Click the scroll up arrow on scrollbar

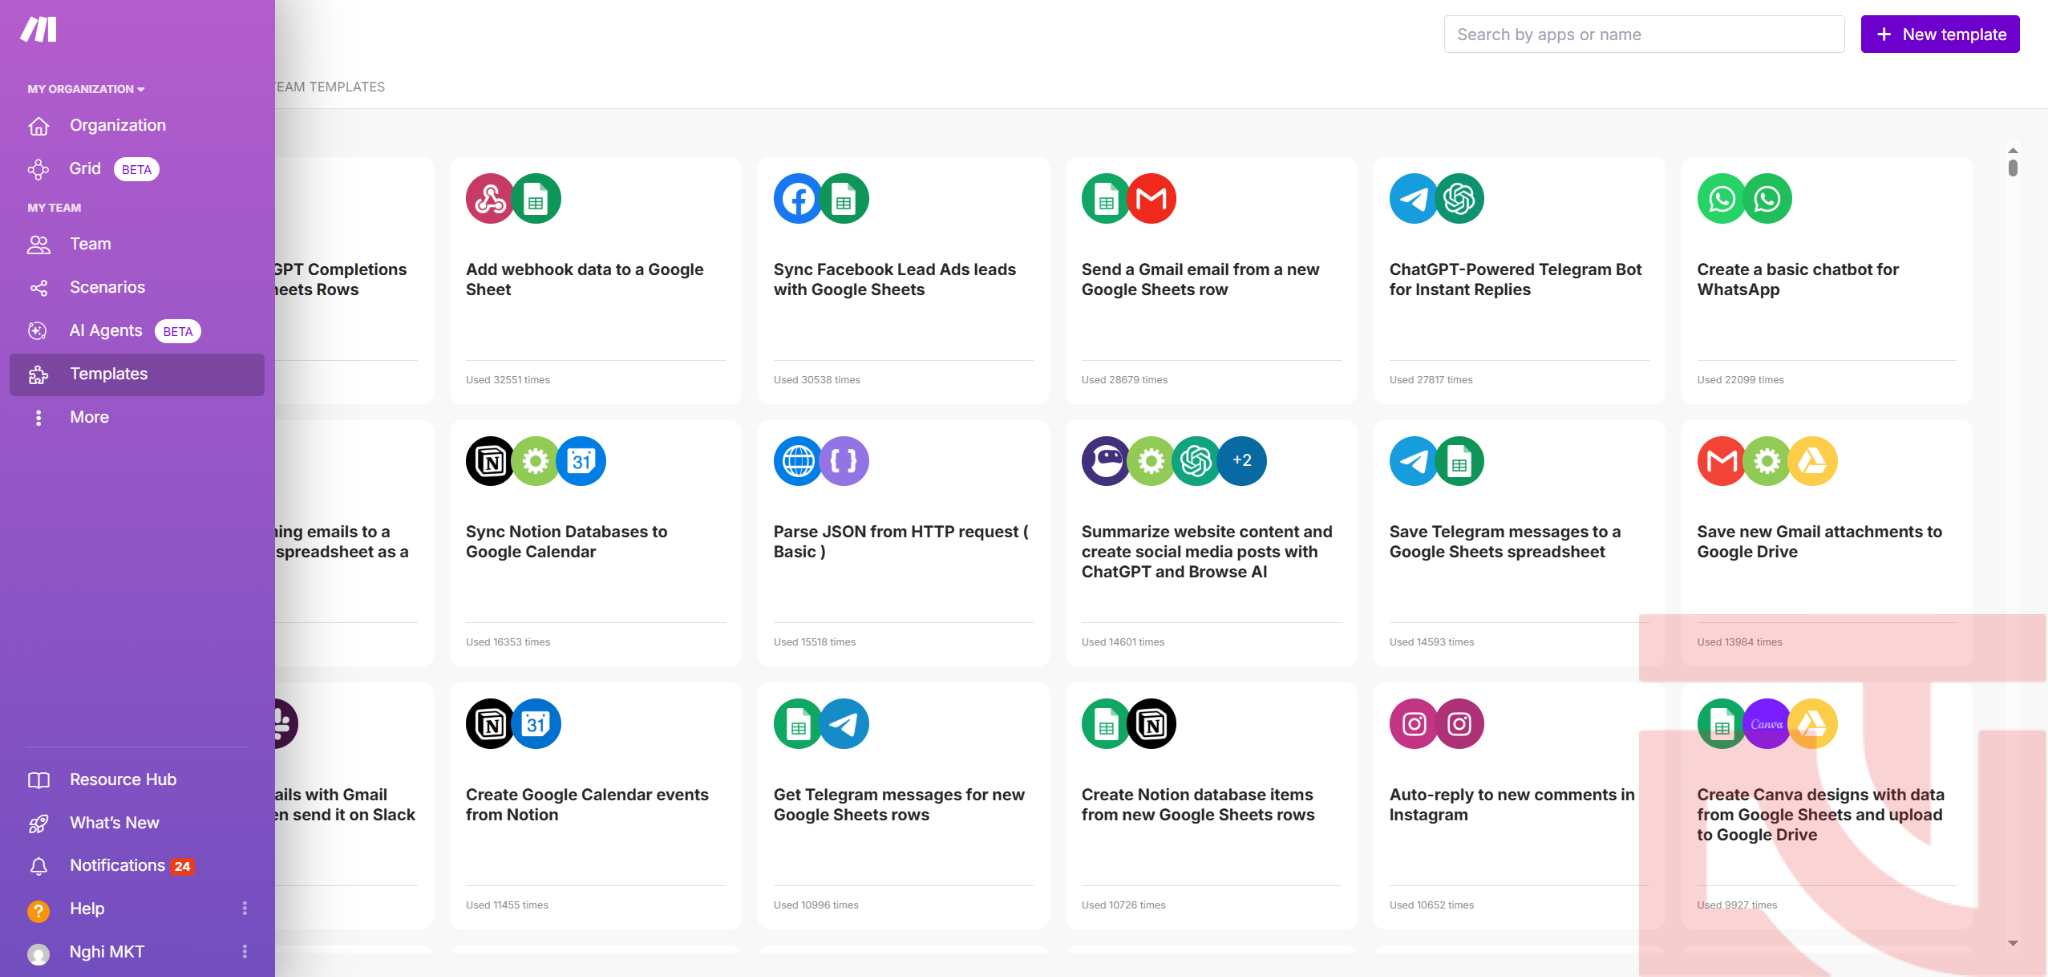pyautogui.click(x=2013, y=150)
